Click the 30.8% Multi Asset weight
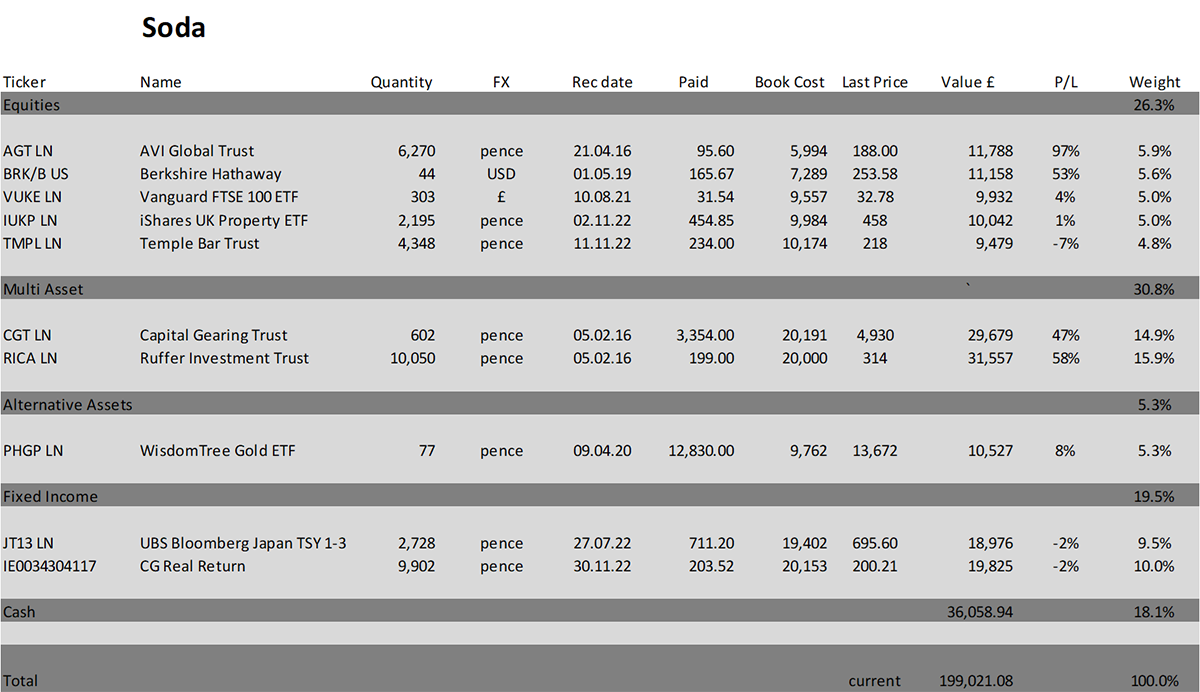This screenshot has width=1200, height=692. (1154, 289)
